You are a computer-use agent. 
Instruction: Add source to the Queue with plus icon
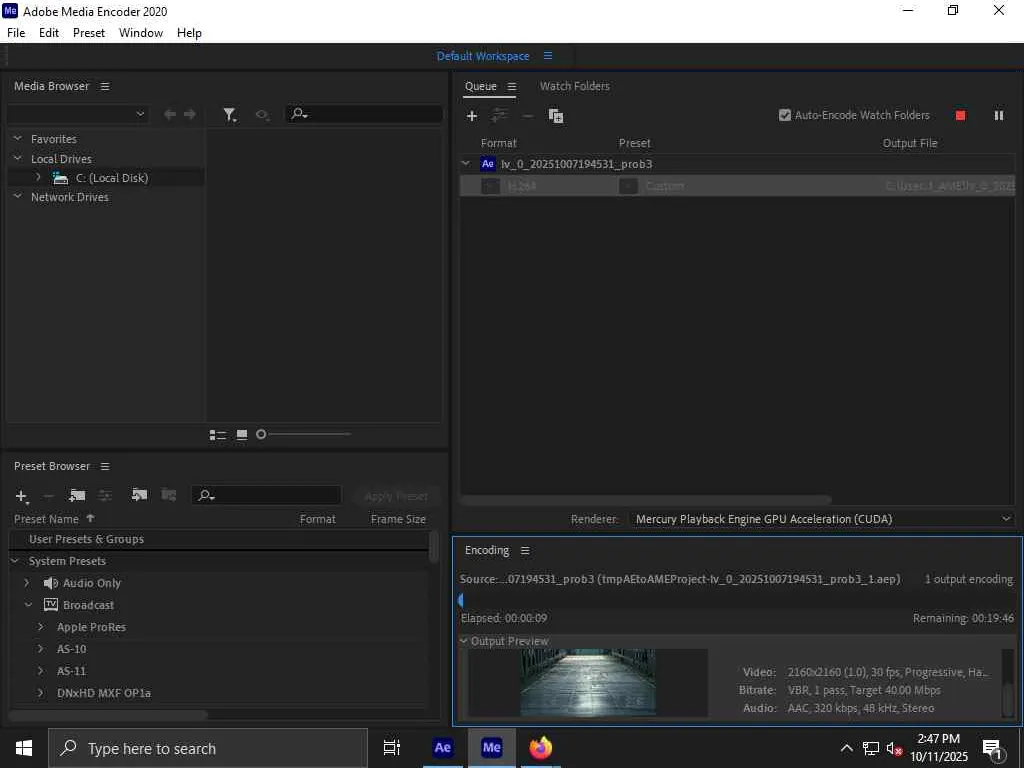pyautogui.click(x=472, y=116)
